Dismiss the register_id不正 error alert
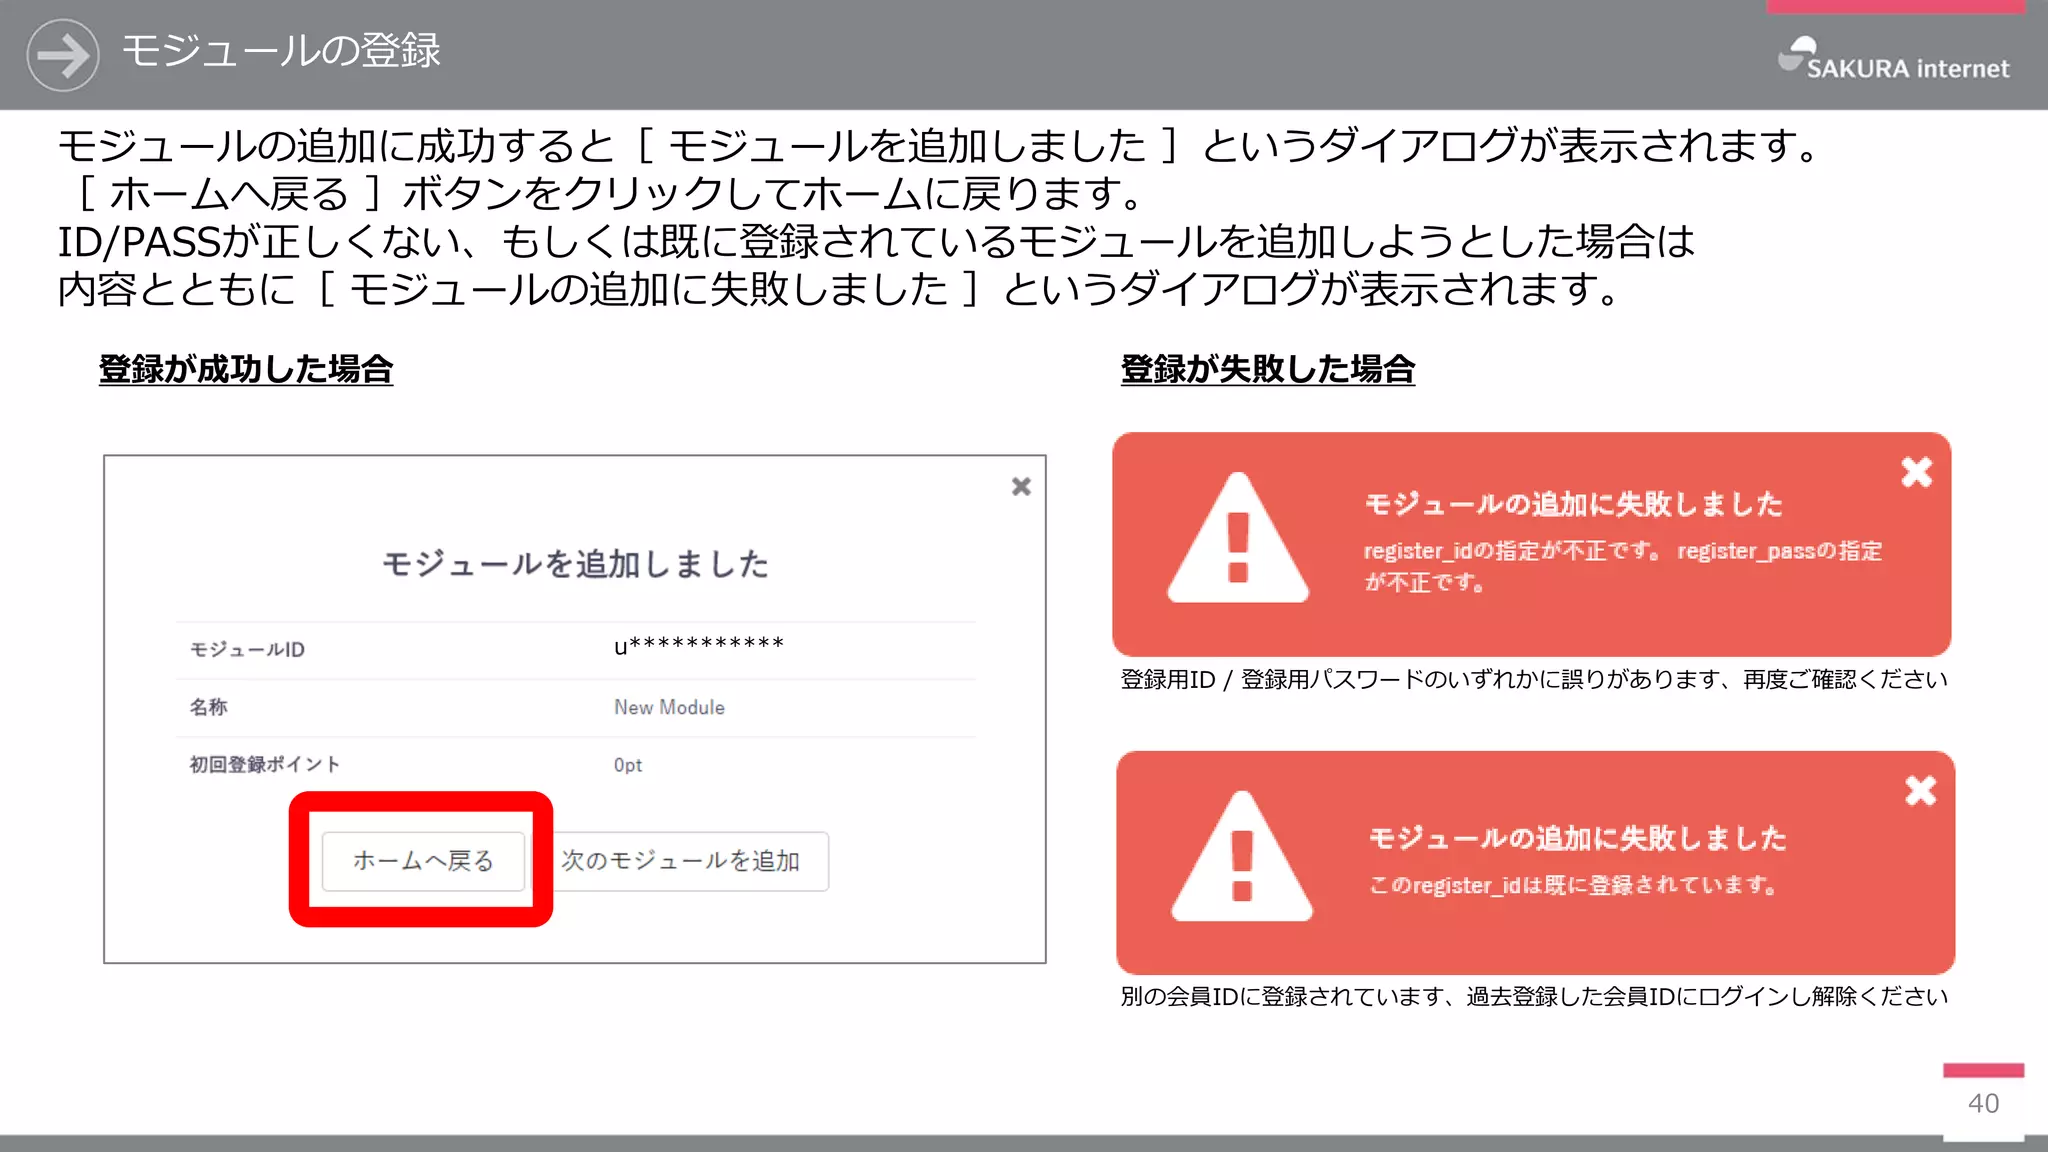This screenshot has width=2048, height=1152. tap(1916, 471)
